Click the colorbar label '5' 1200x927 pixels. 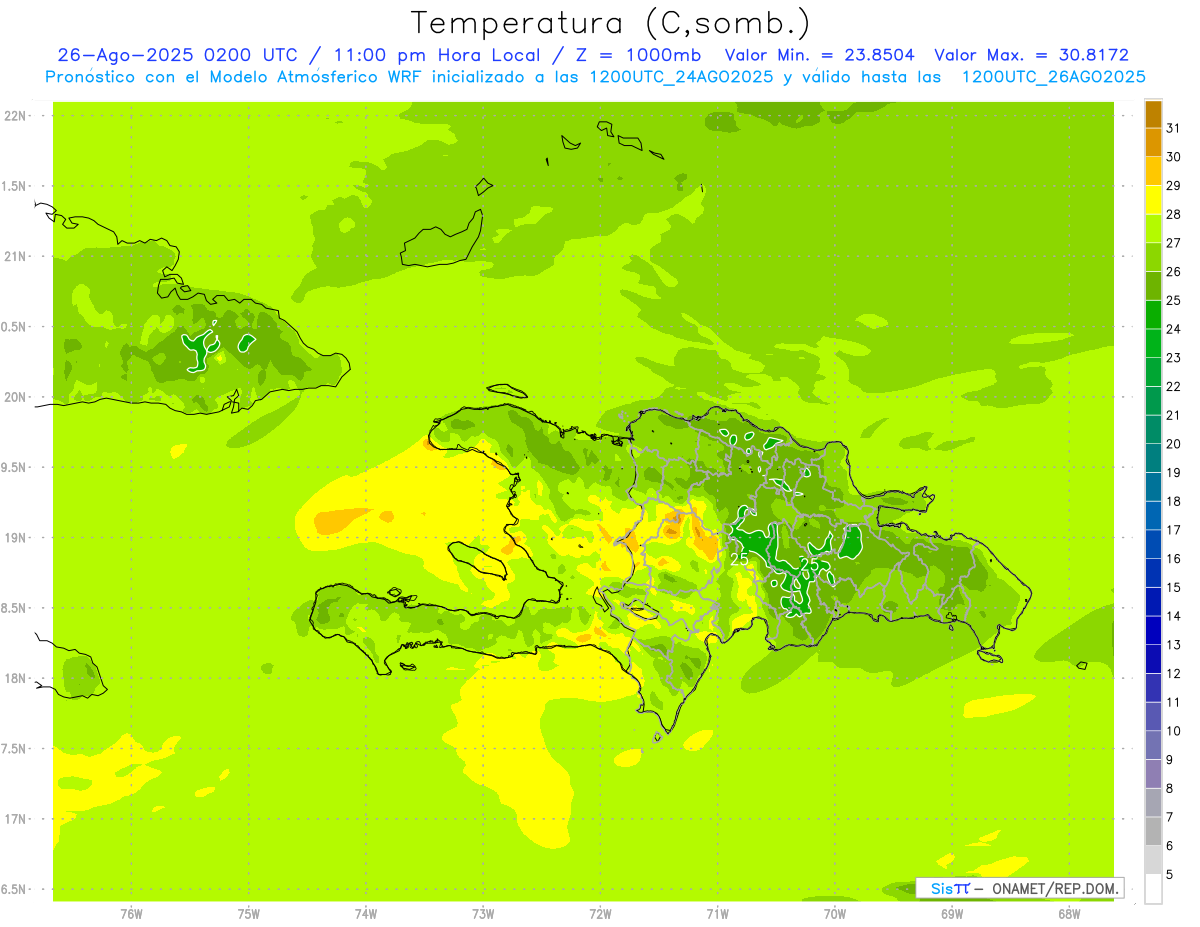click(x=1170, y=874)
